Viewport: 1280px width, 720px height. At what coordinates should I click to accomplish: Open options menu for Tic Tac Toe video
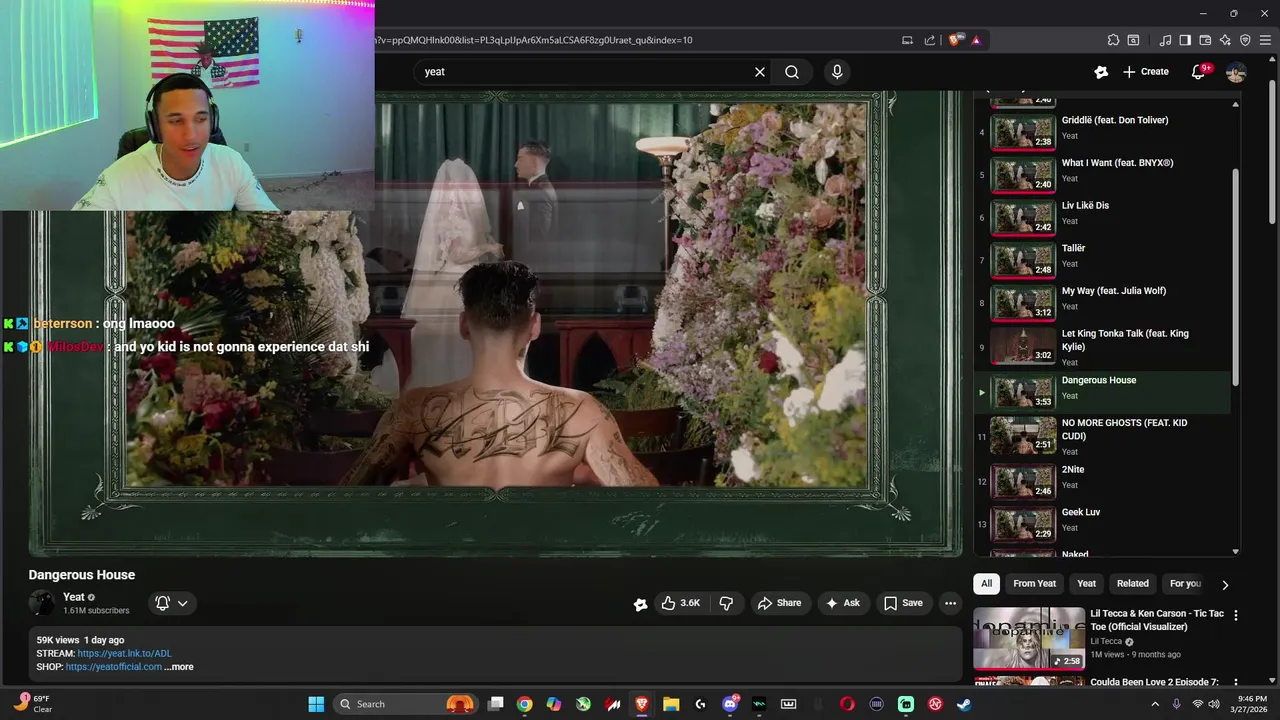point(1236,615)
